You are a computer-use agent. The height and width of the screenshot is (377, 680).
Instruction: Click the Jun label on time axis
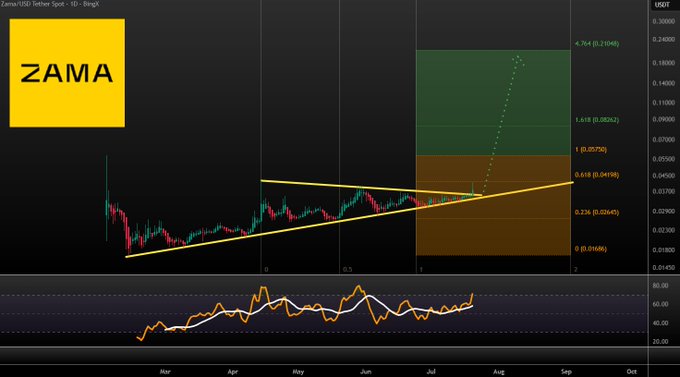[366, 372]
